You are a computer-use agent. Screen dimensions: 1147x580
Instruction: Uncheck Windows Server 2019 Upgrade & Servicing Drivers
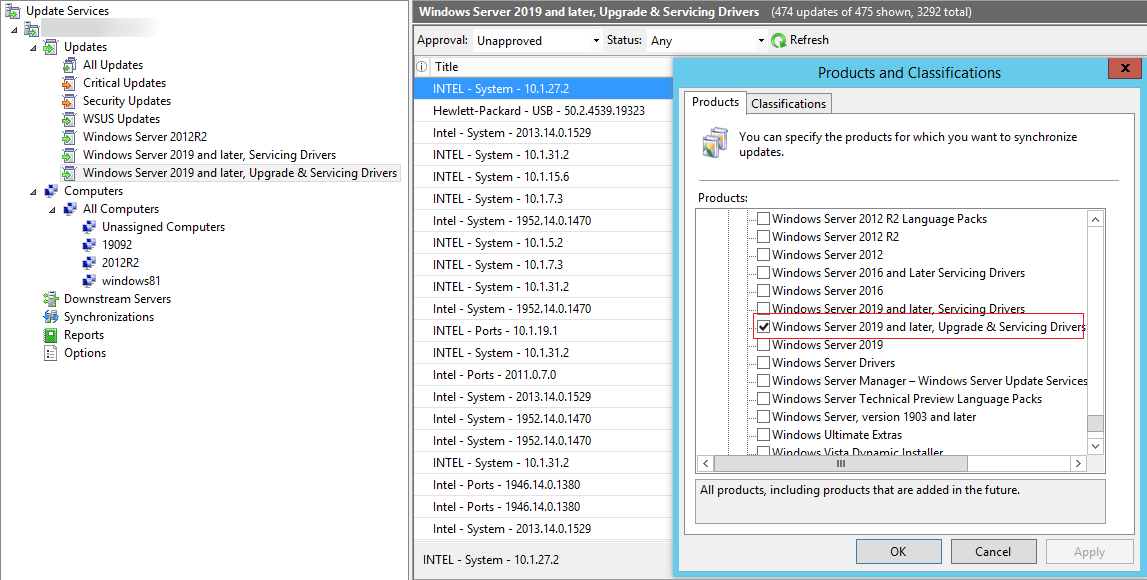[x=763, y=327]
